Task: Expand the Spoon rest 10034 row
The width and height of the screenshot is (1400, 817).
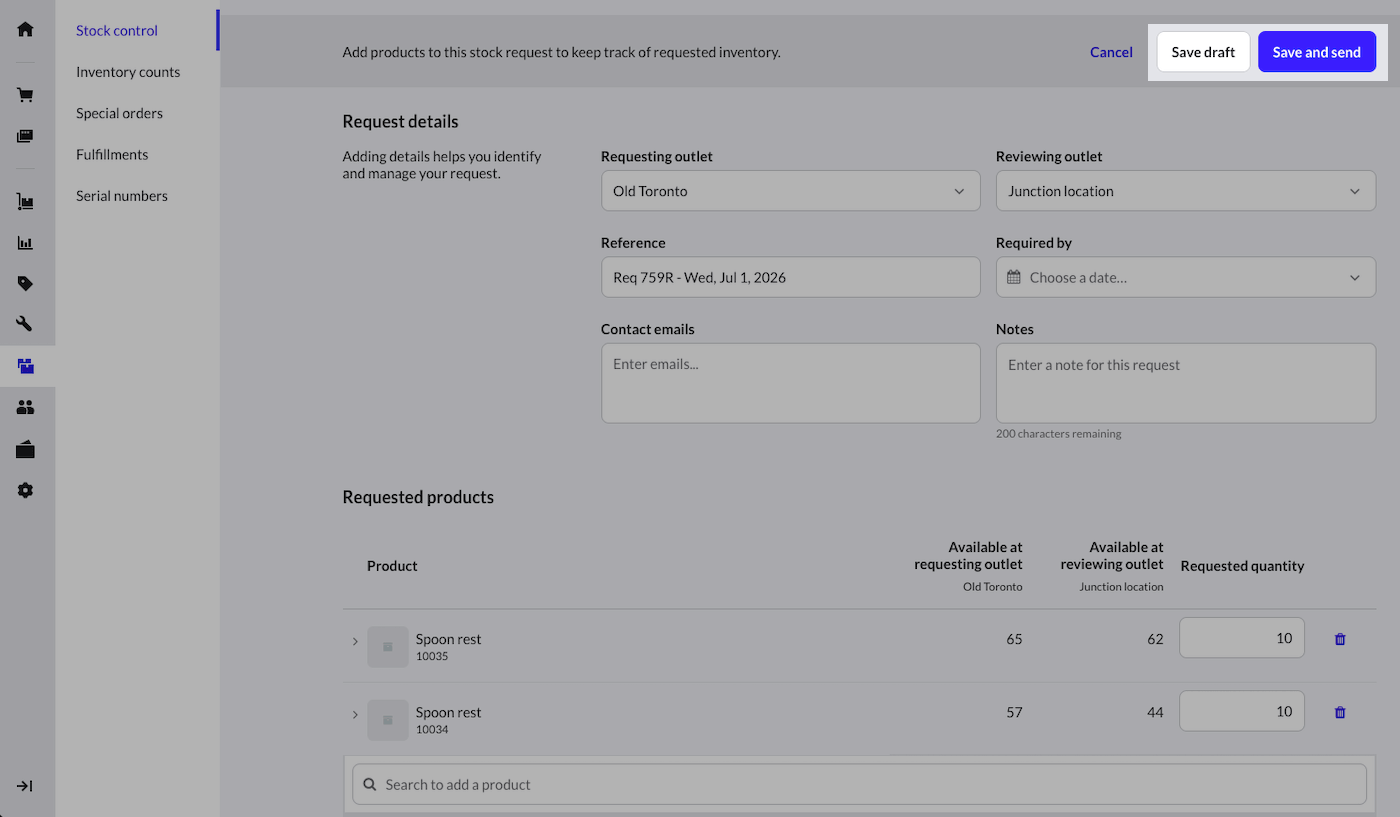Action: pos(355,714)
